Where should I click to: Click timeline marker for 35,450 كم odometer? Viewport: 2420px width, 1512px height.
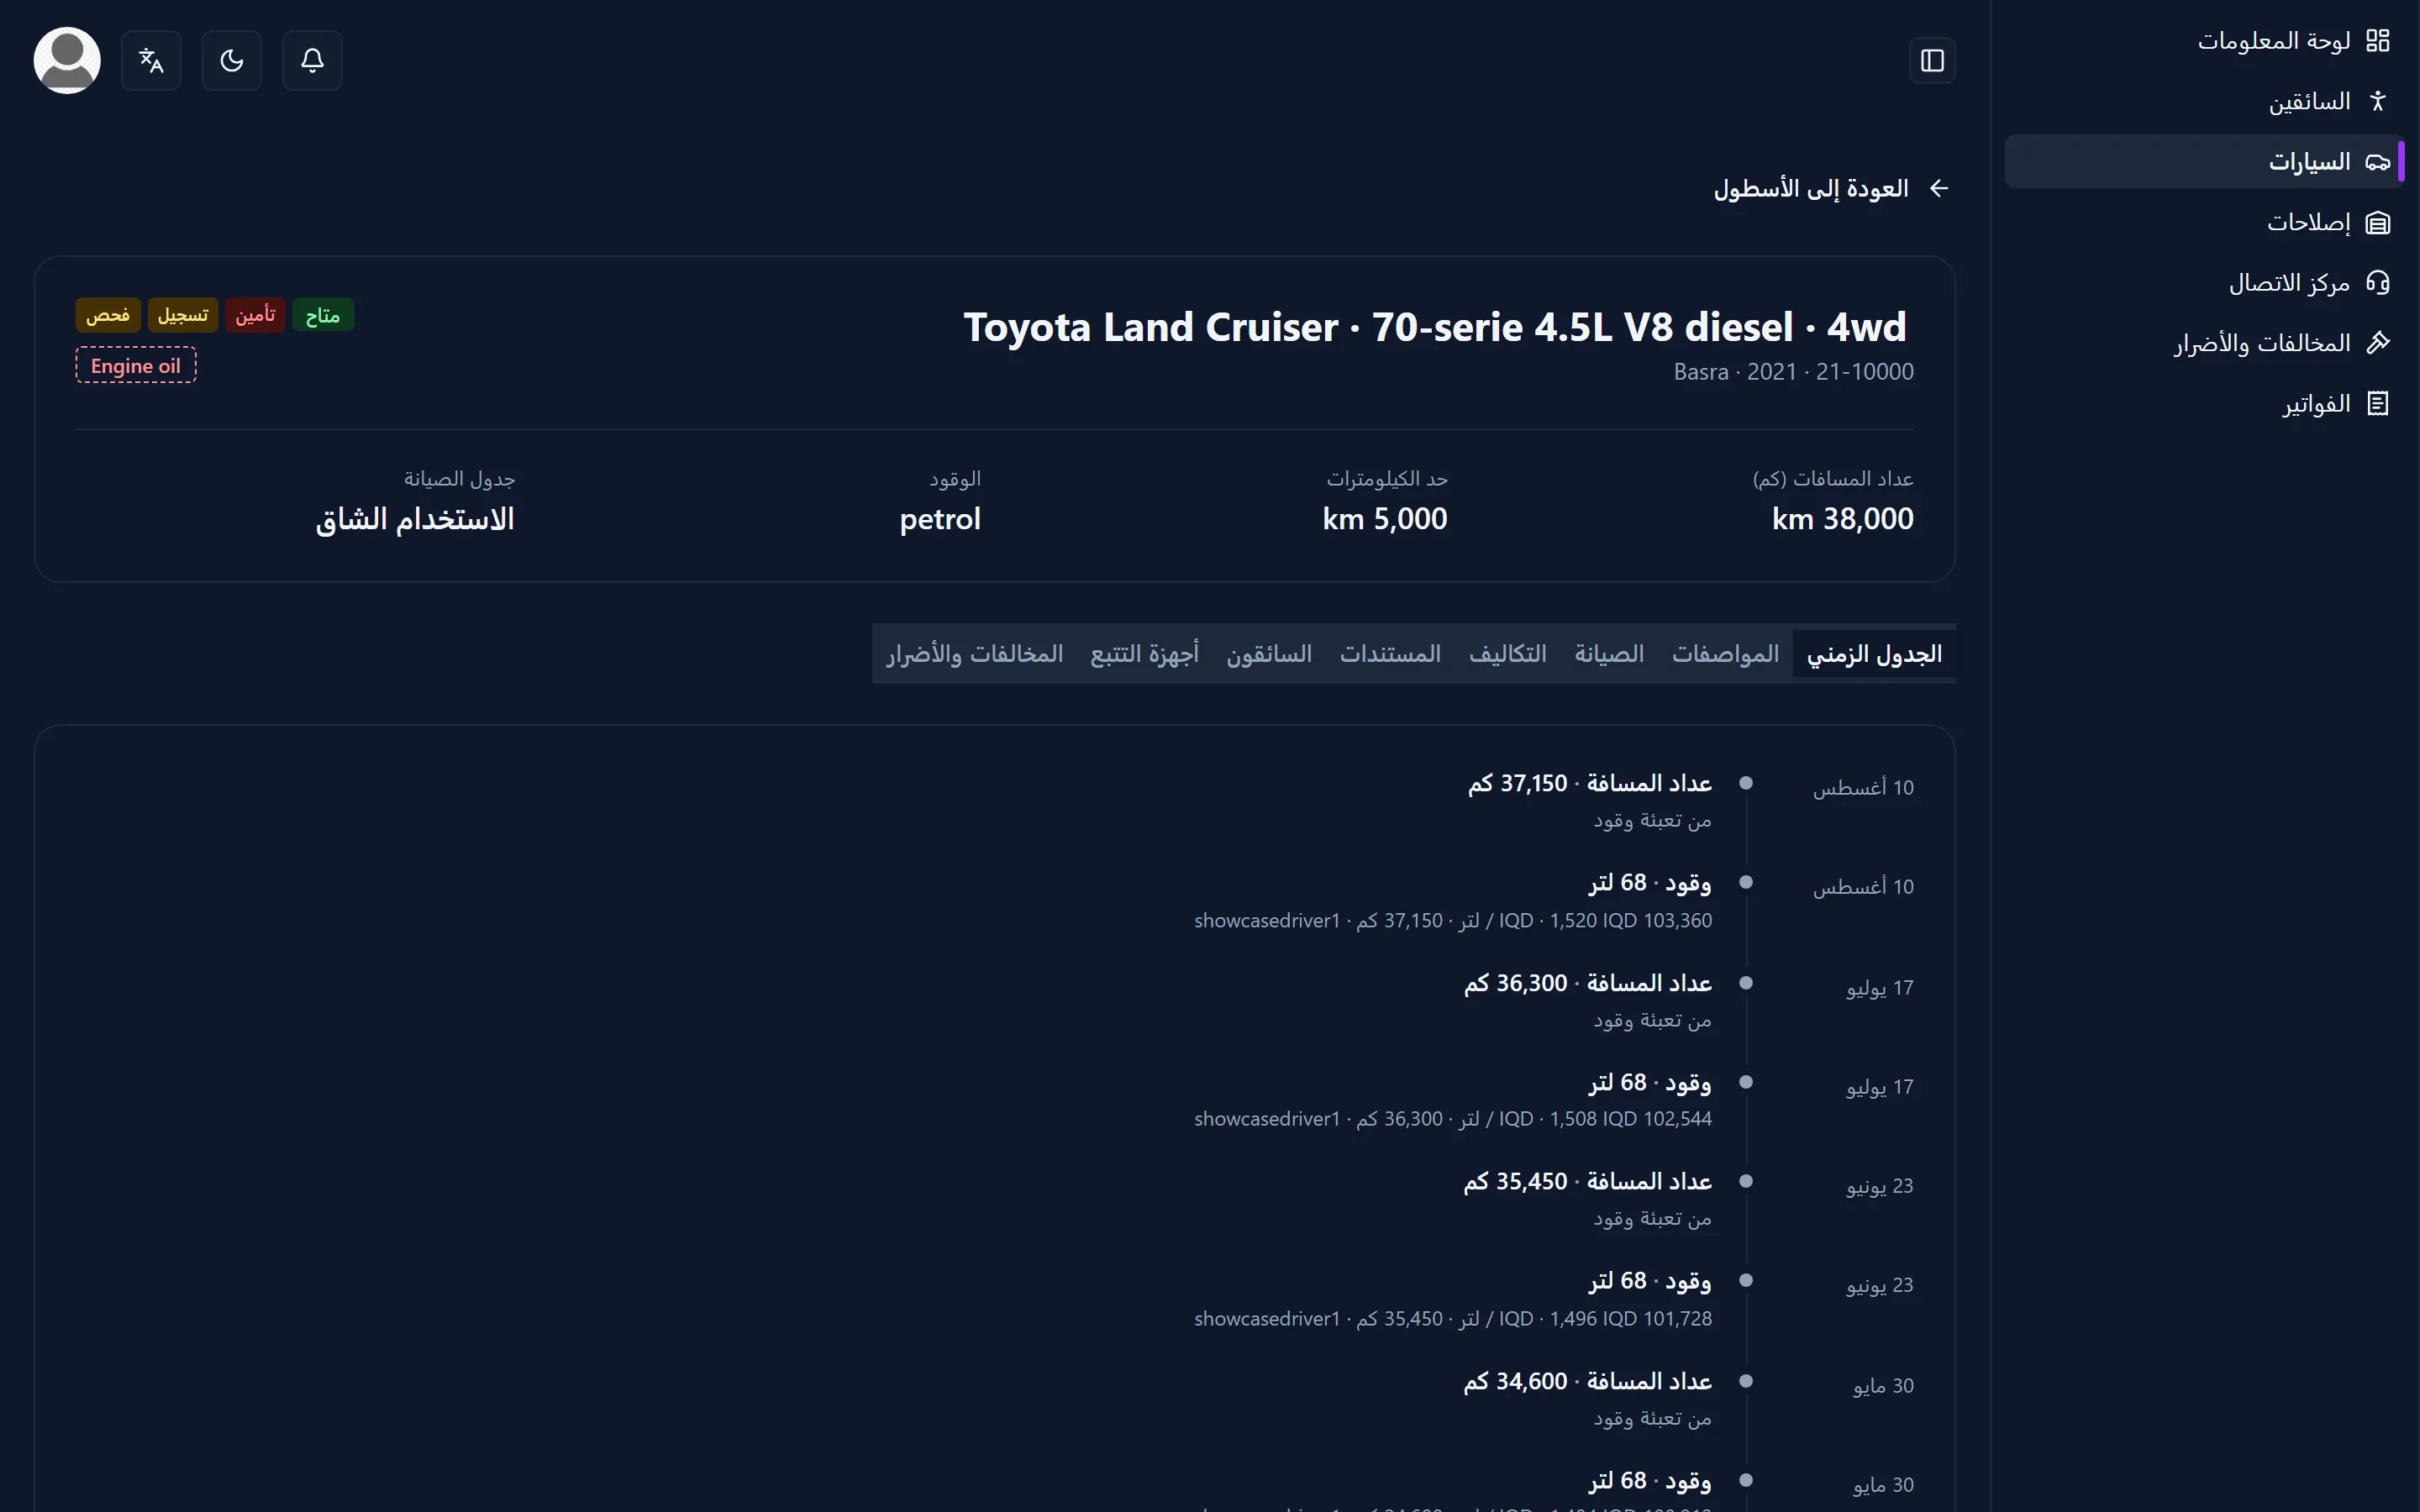(1746, 1181)
